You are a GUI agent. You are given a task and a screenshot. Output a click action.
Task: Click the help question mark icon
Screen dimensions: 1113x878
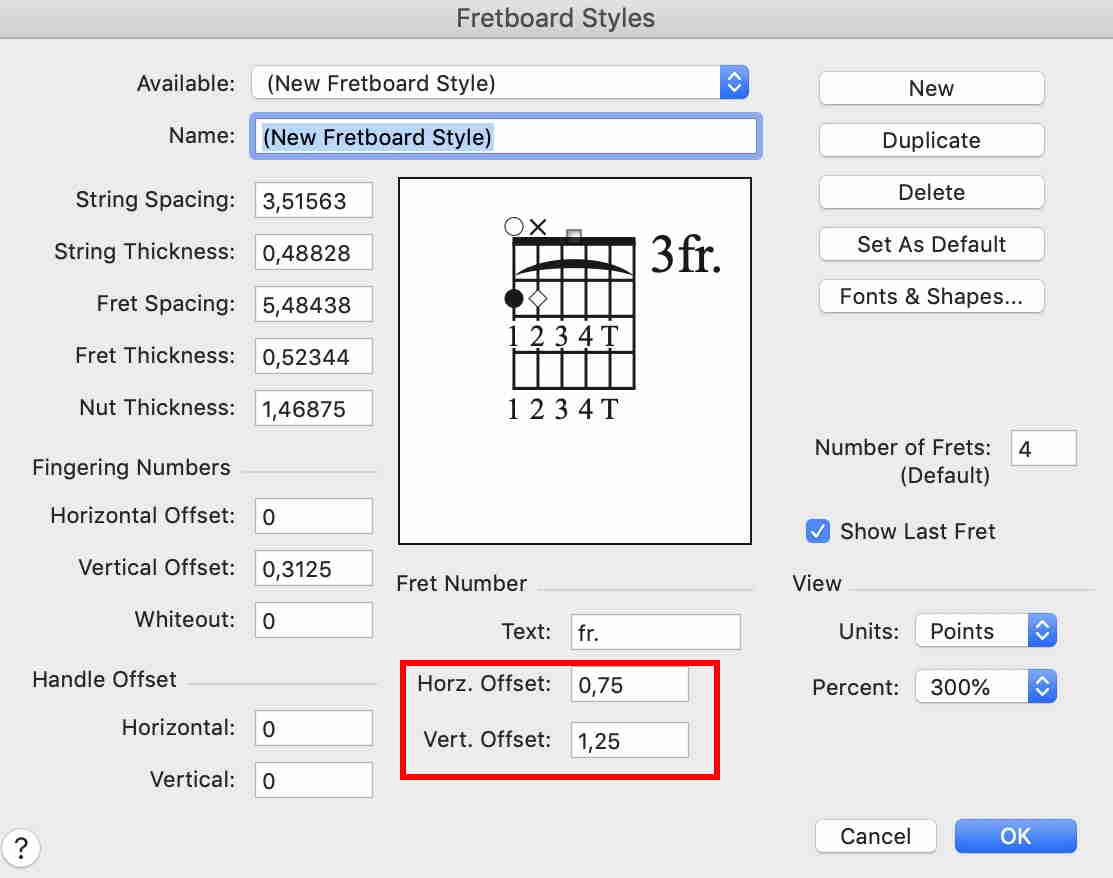pyautogui.click(x=21, y=849)
